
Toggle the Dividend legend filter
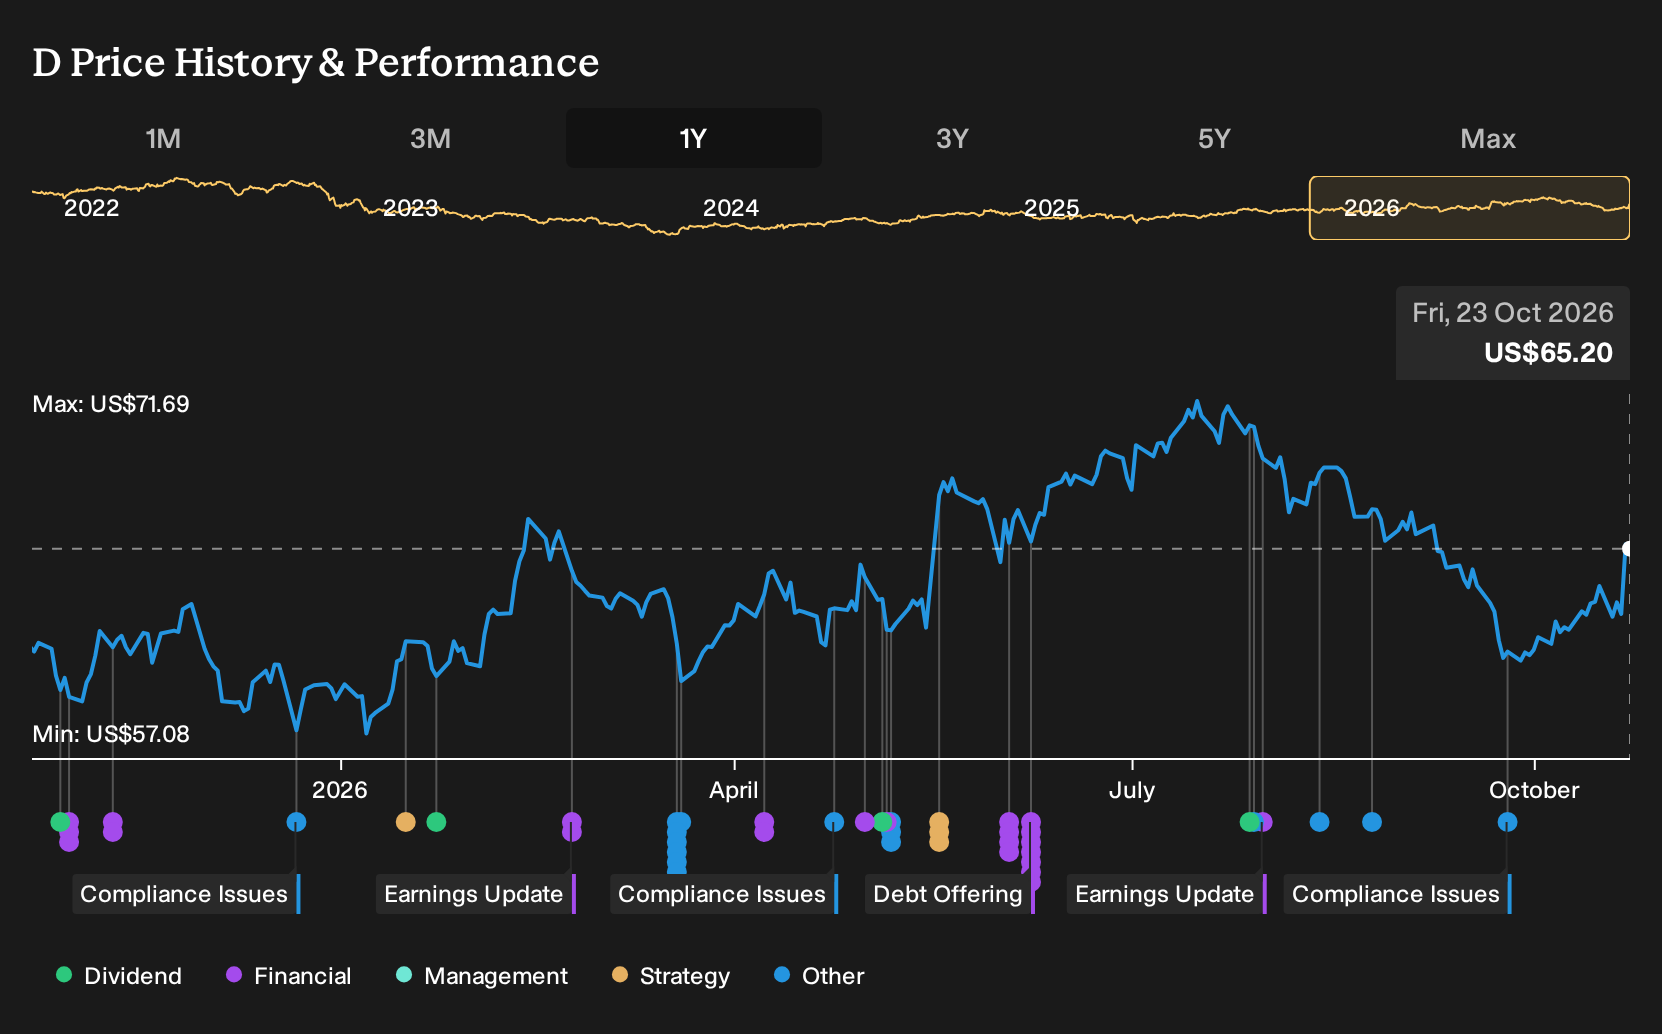(119, 975)
